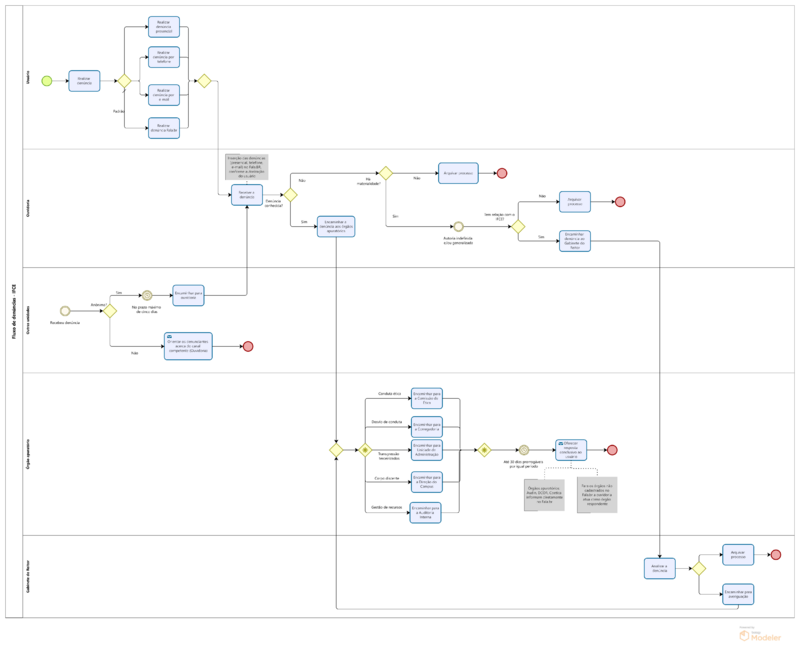Click the green start event in Usuário lane

pyautogui.click(x=46, y=81)
